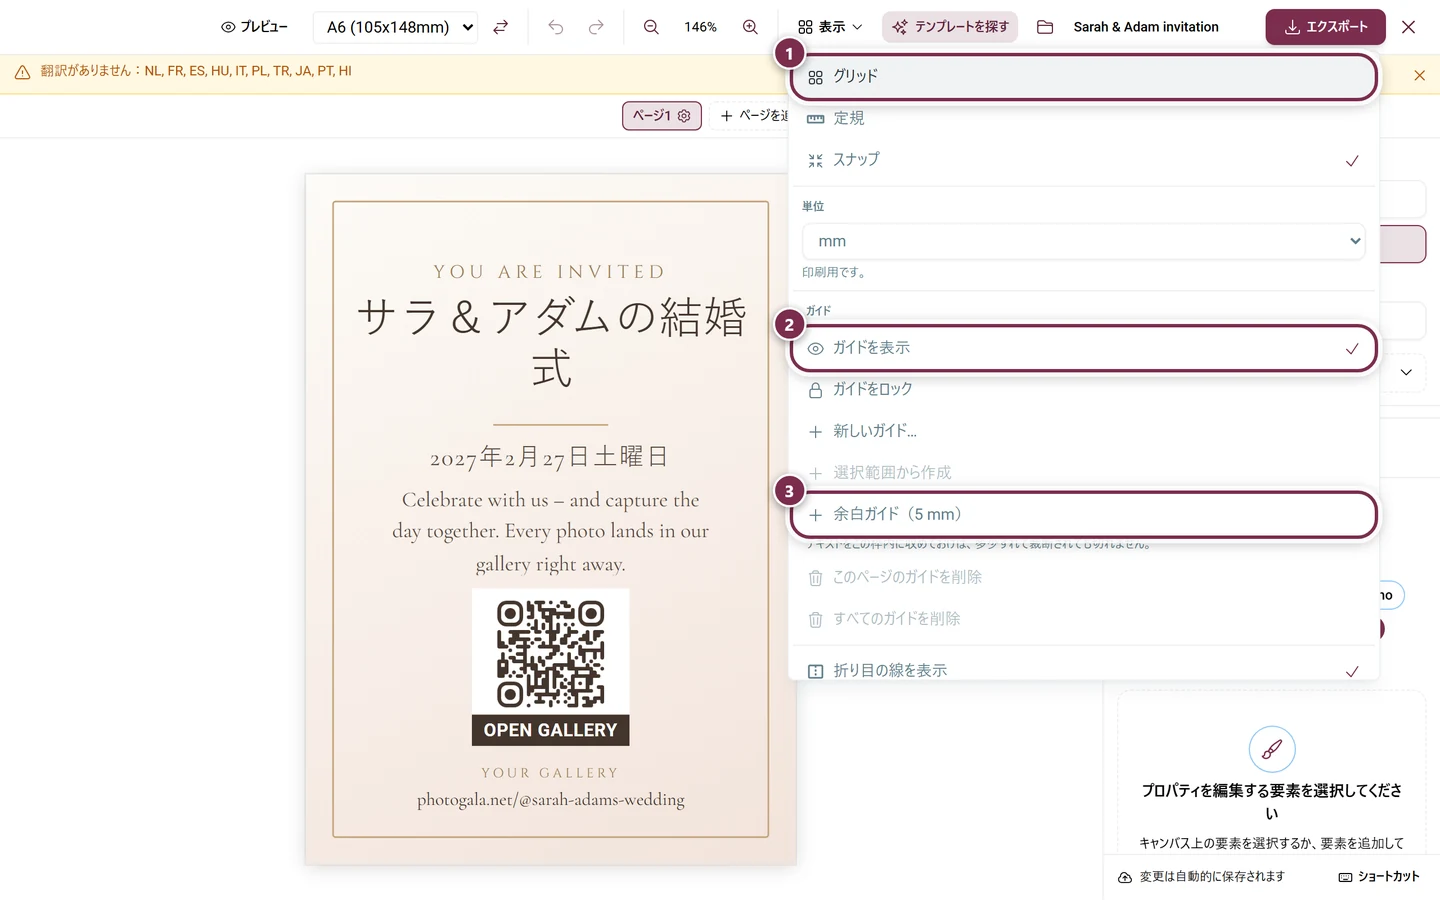Screen dimensions: 1440x900
Task: Toggle ガイドをロック guide lock
Action: pyautogui.click(x=1084, y=389)
